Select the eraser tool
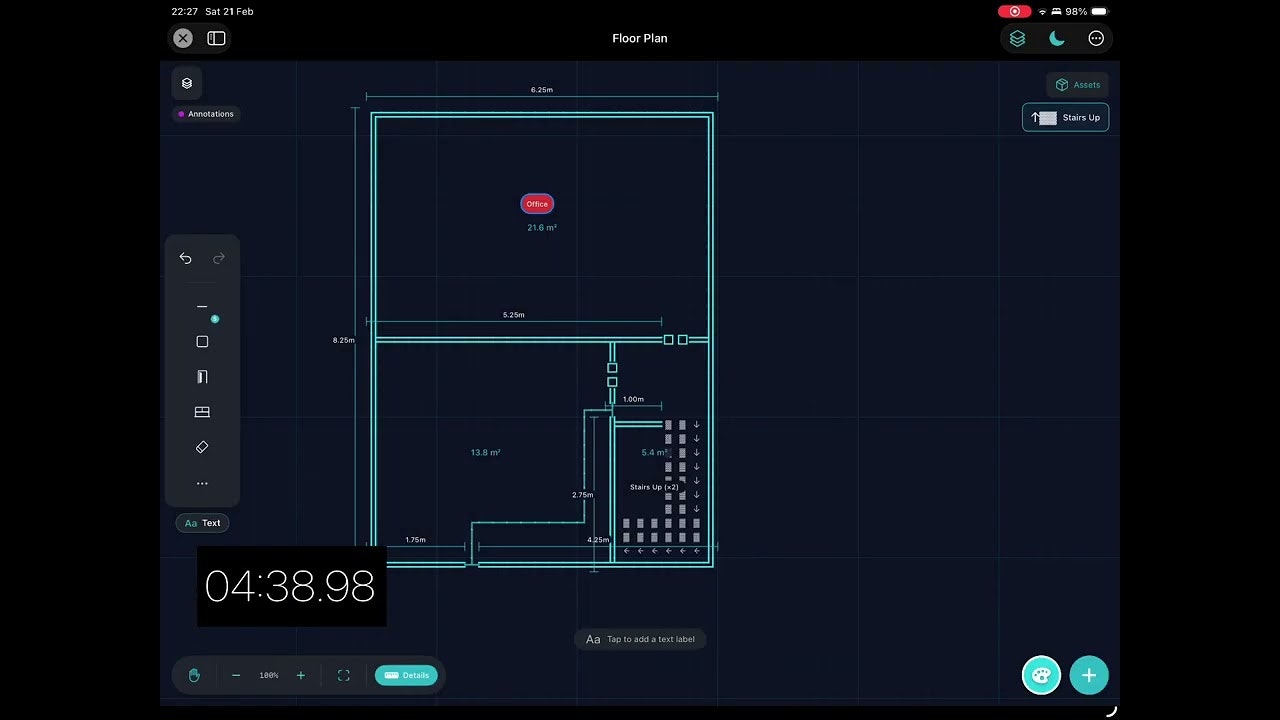Image resolution: width=1280 pixels, height=720 pixels. click(x=202, y=447)
